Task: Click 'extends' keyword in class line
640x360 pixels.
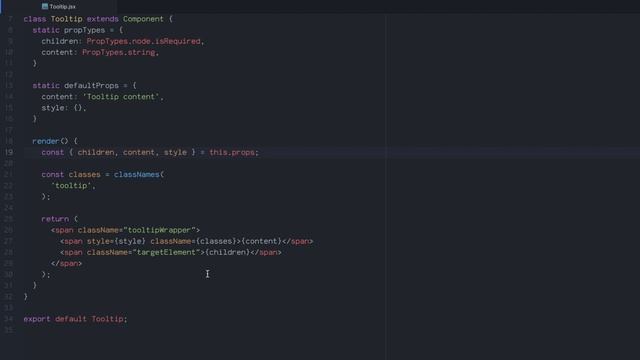Action: click(x=102, y=19)
